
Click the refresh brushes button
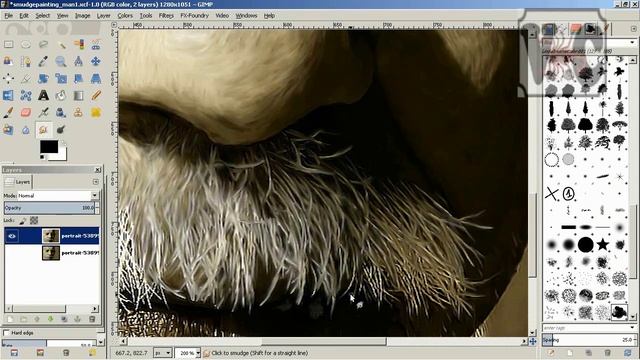tap(627, 352)
